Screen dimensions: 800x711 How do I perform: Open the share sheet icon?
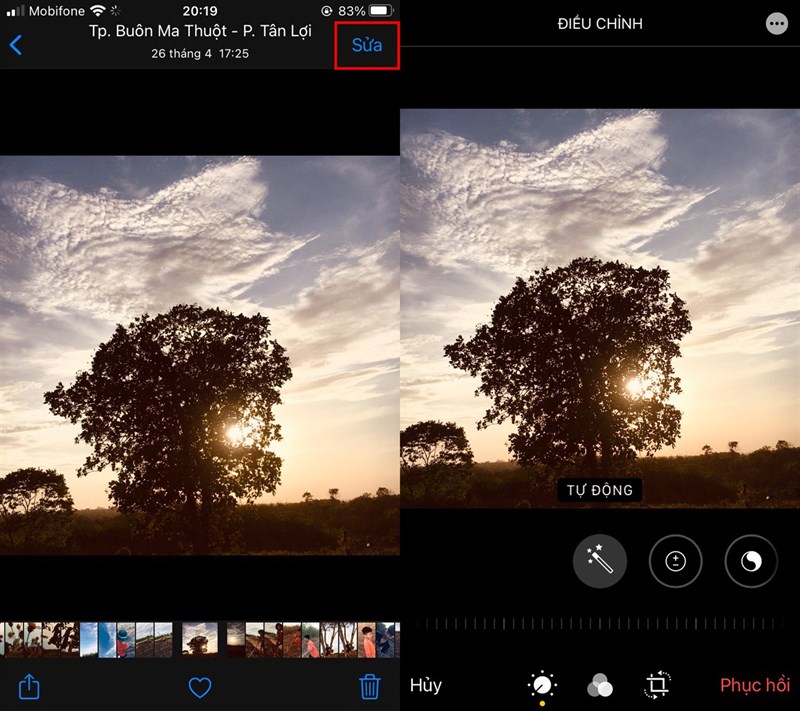(x=29, y=687)
